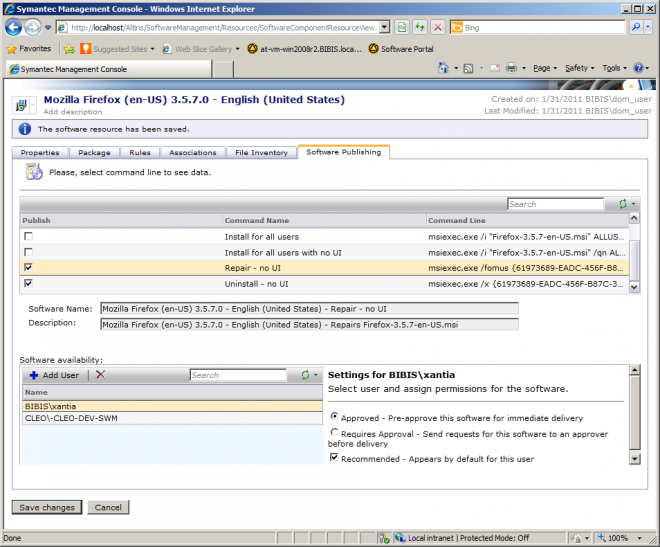The height and width of the screenshot is (547, 660).
Task: Click the Add description text
Action: click(73, 112)
